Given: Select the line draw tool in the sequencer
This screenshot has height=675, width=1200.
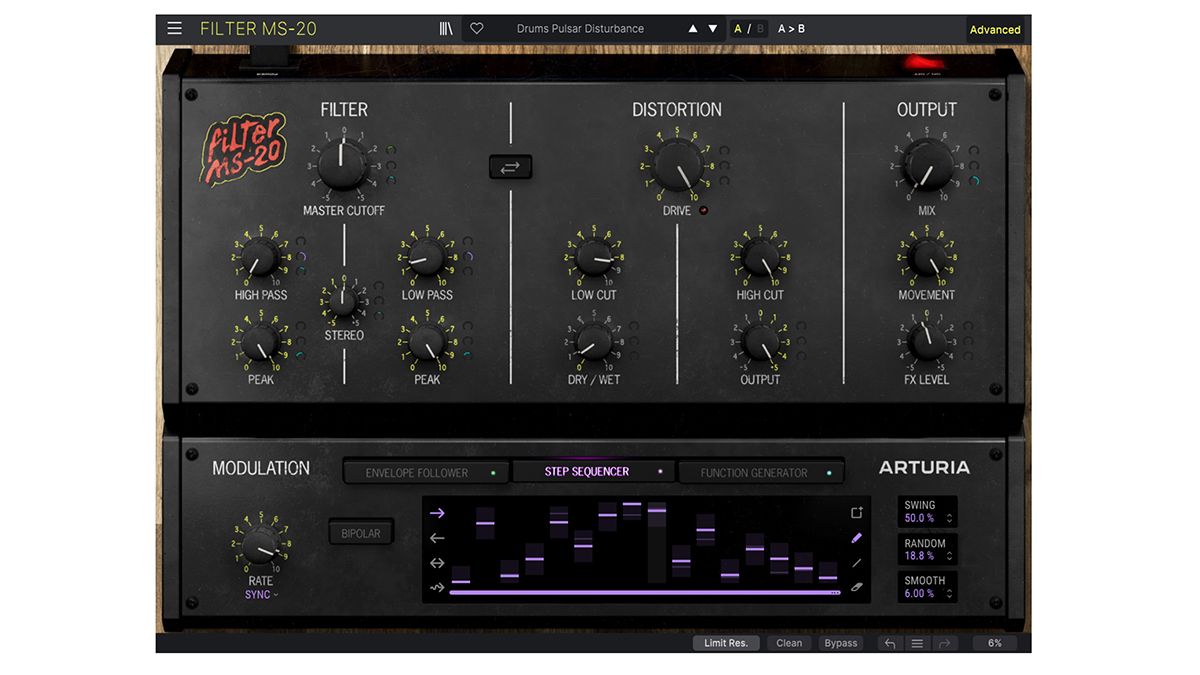Looking at the screenshot, I should coord(856,563).
